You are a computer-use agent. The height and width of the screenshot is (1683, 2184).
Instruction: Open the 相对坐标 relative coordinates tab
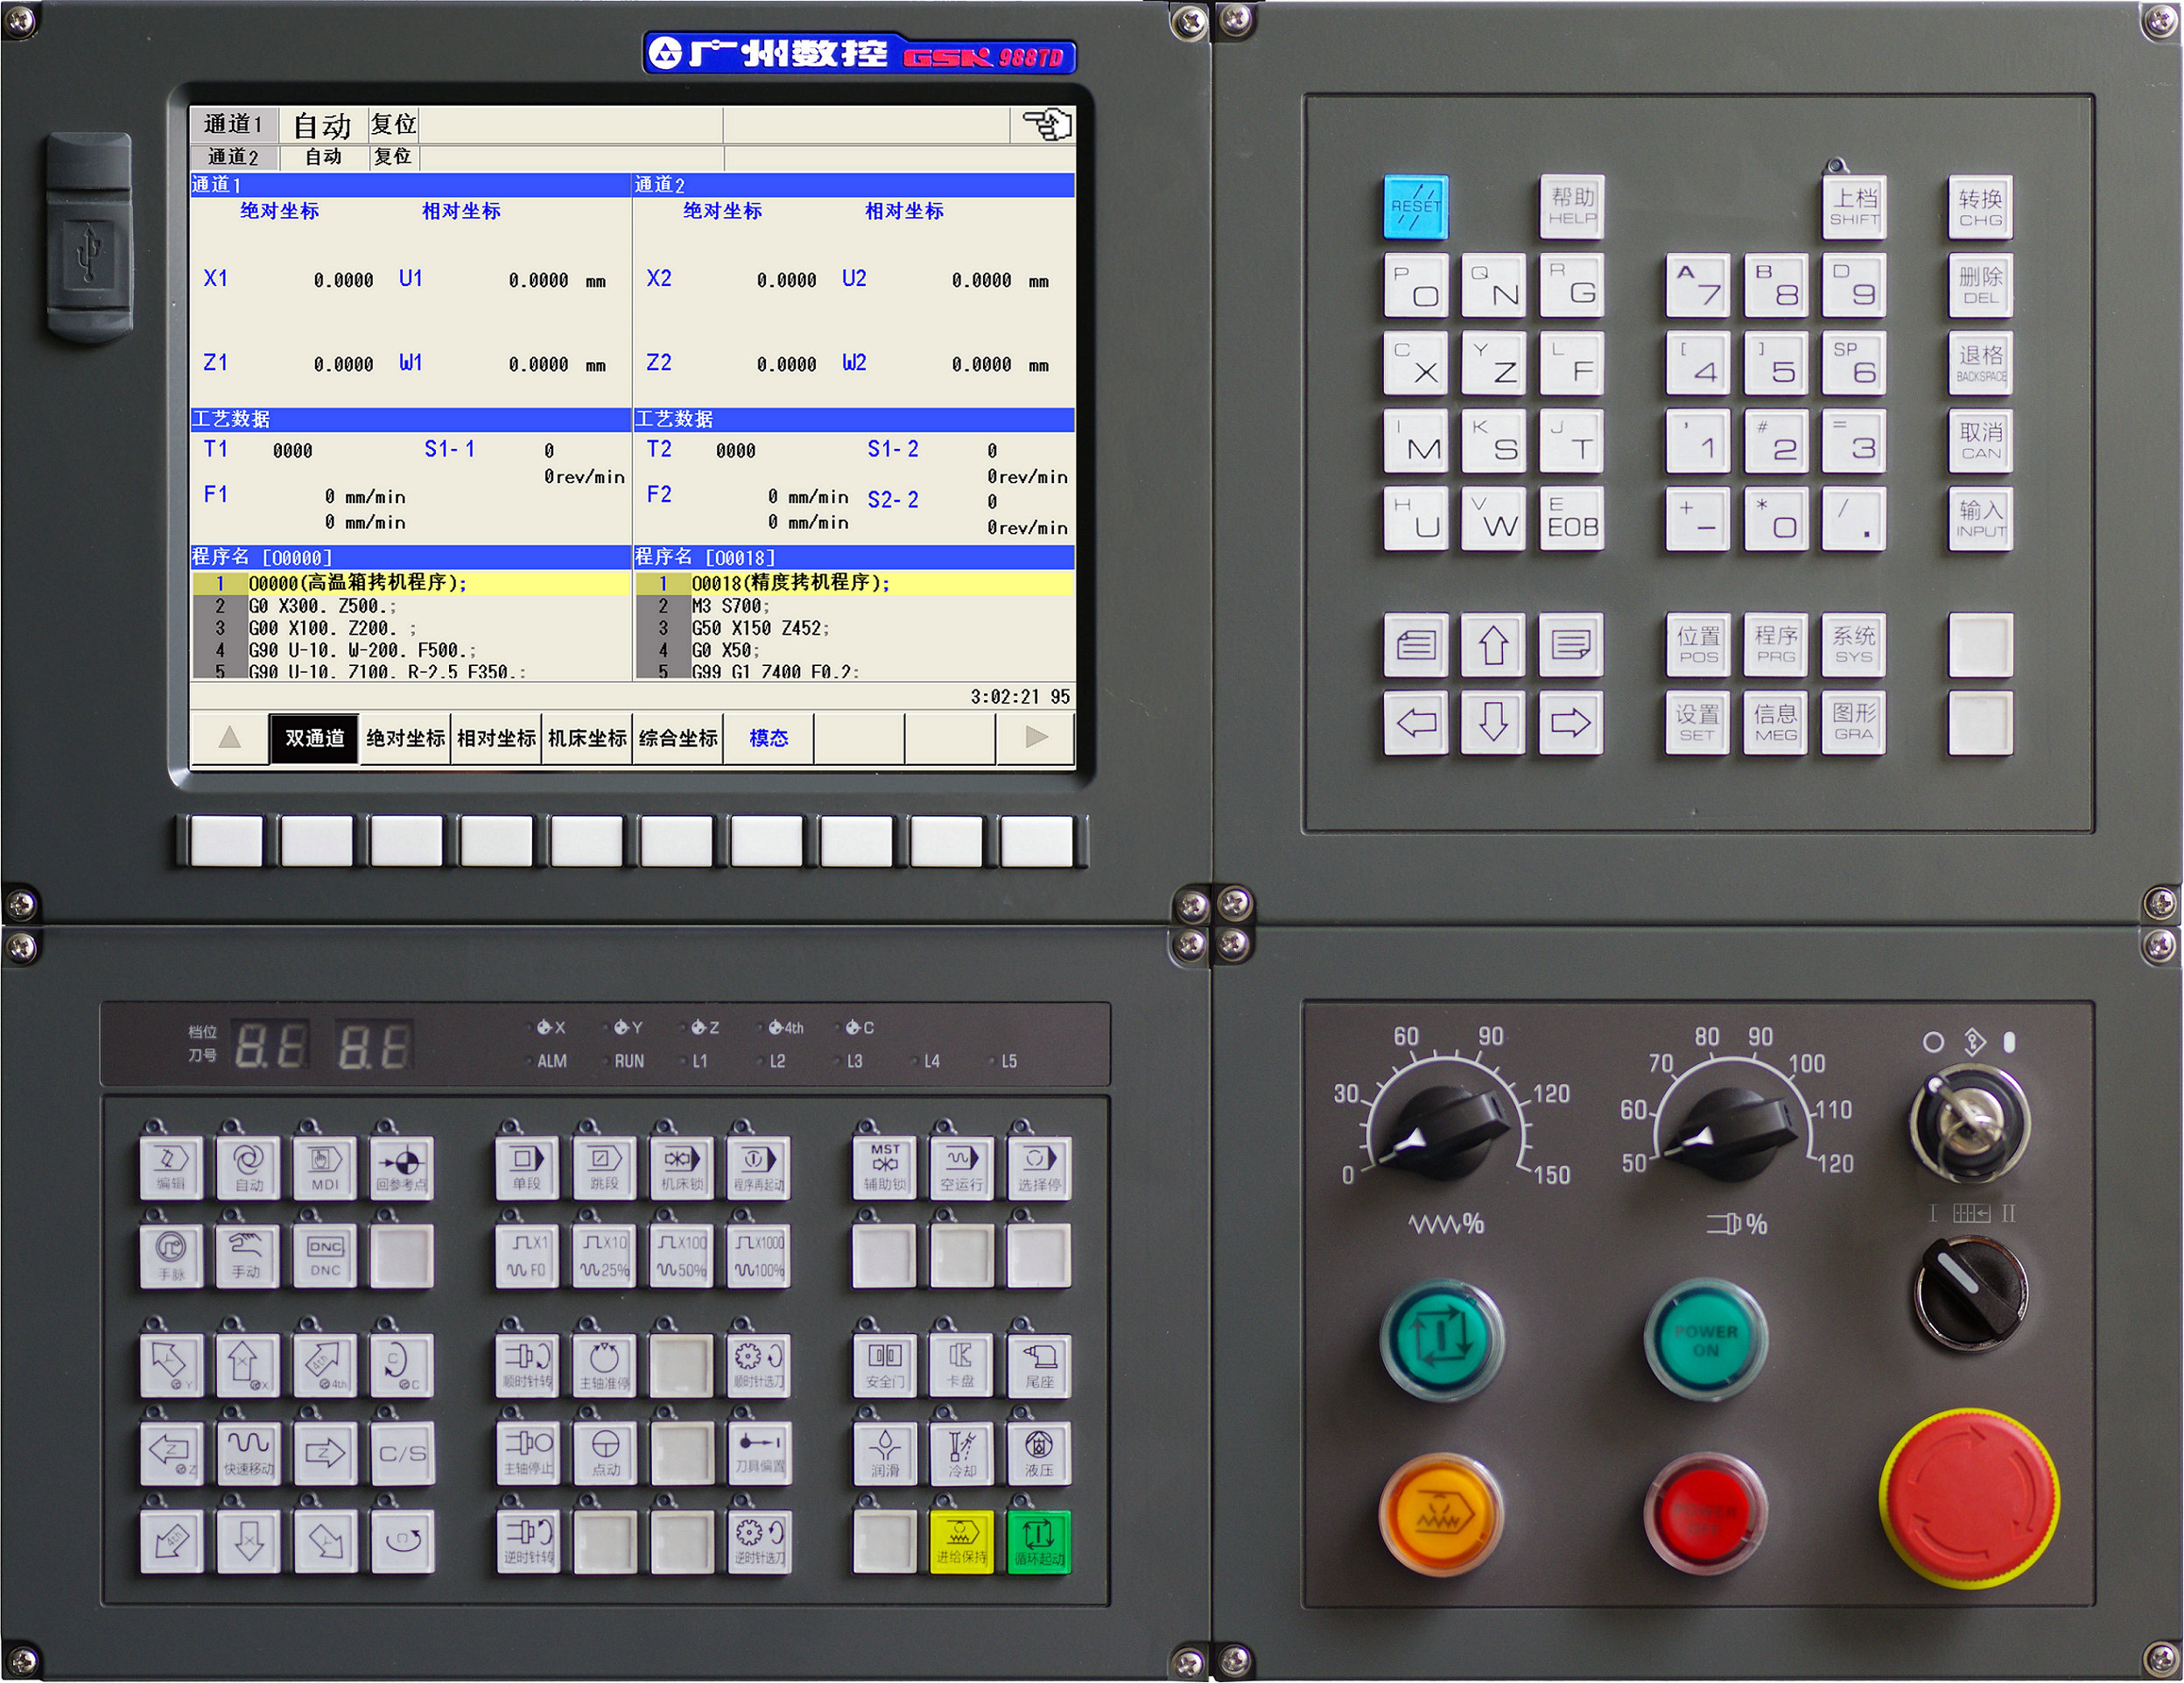[x=496, y=738]
